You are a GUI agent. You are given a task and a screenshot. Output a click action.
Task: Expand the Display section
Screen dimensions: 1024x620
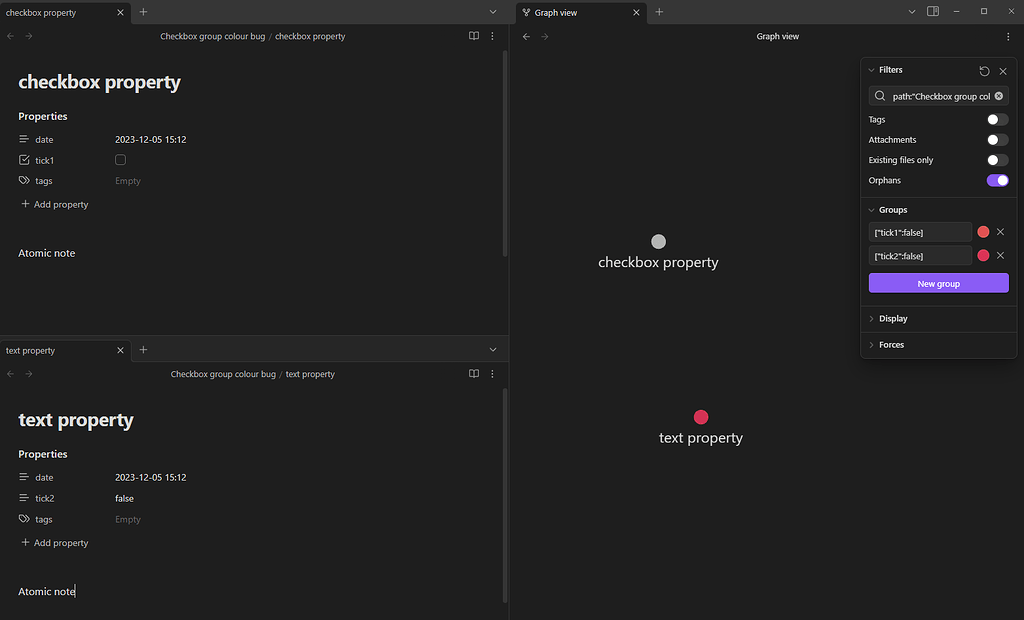click(x=888, y=318)
